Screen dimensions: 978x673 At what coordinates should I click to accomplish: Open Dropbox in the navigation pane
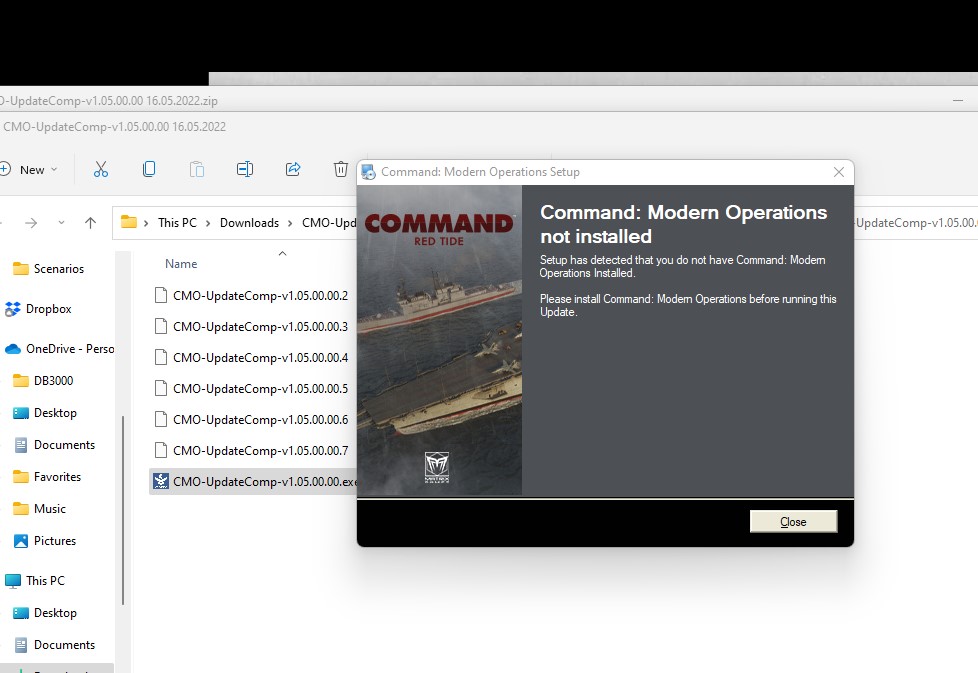click(x=49, y=309)
